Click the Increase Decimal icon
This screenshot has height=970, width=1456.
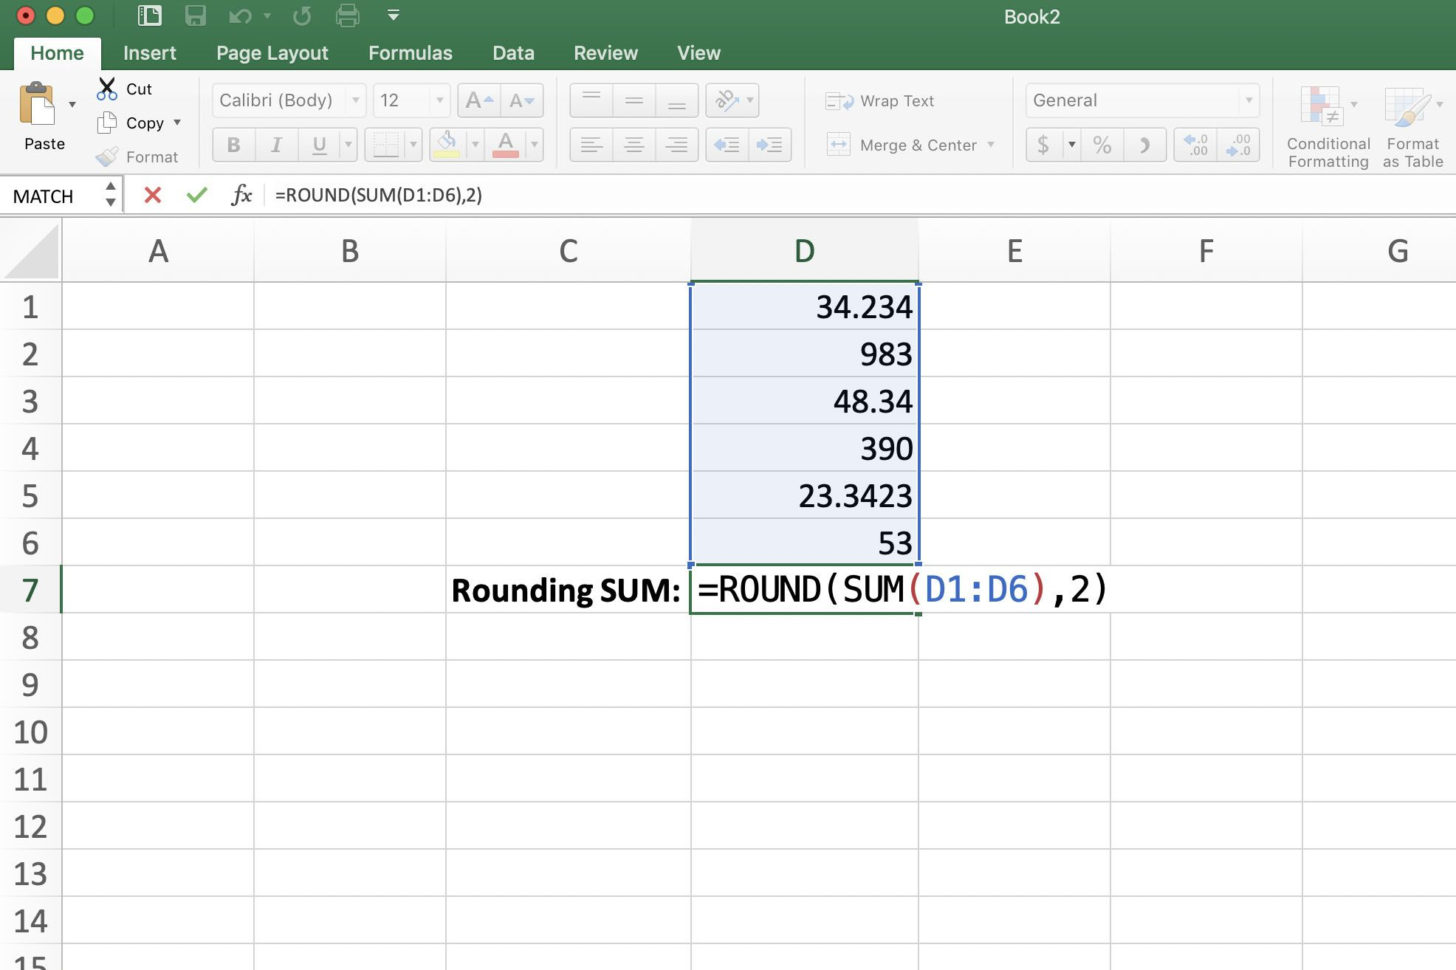[x=1196, y=145]
